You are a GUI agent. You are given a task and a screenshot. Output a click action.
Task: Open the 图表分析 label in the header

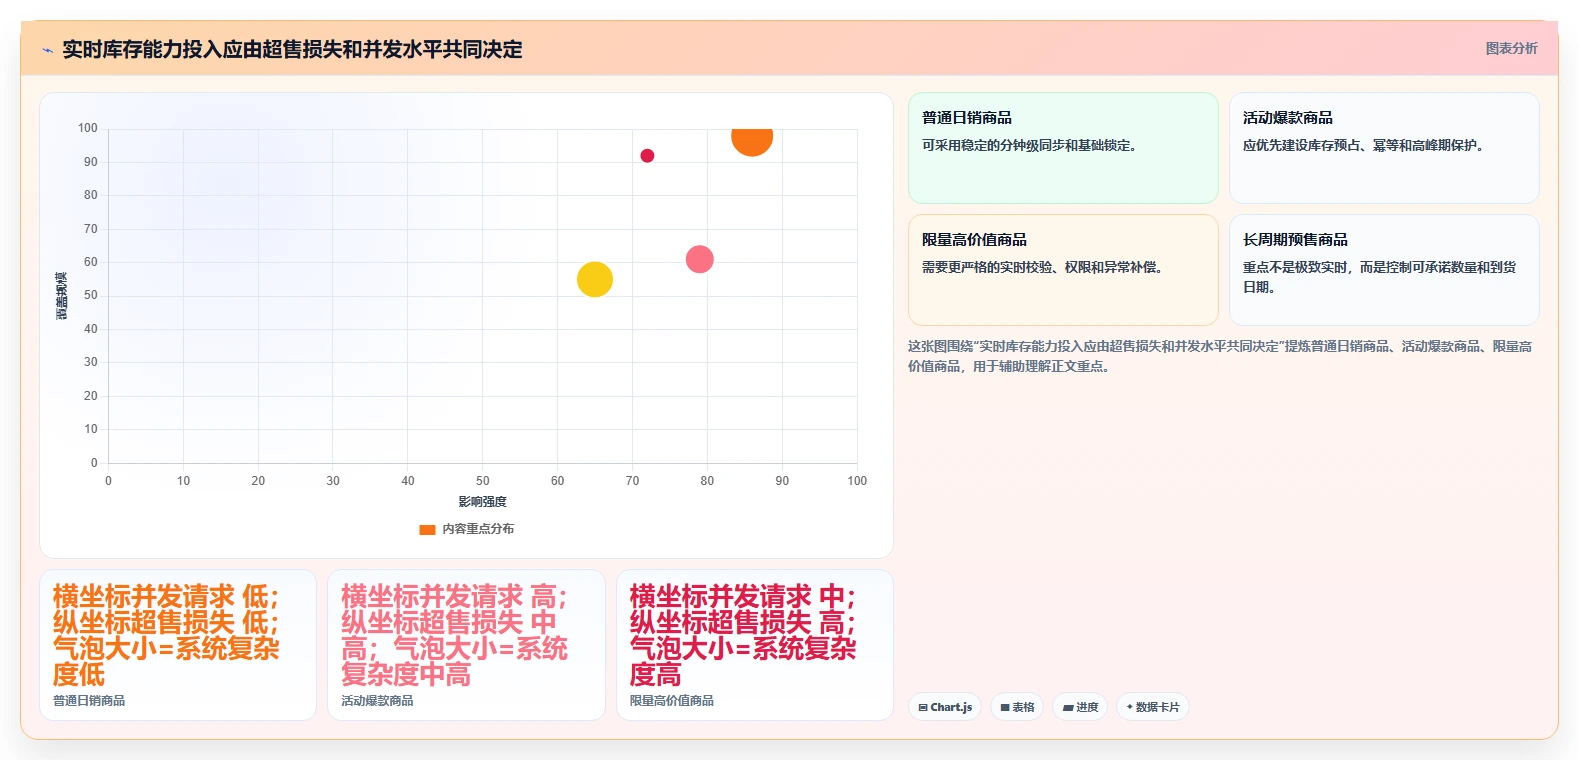tap(1511, 48)
